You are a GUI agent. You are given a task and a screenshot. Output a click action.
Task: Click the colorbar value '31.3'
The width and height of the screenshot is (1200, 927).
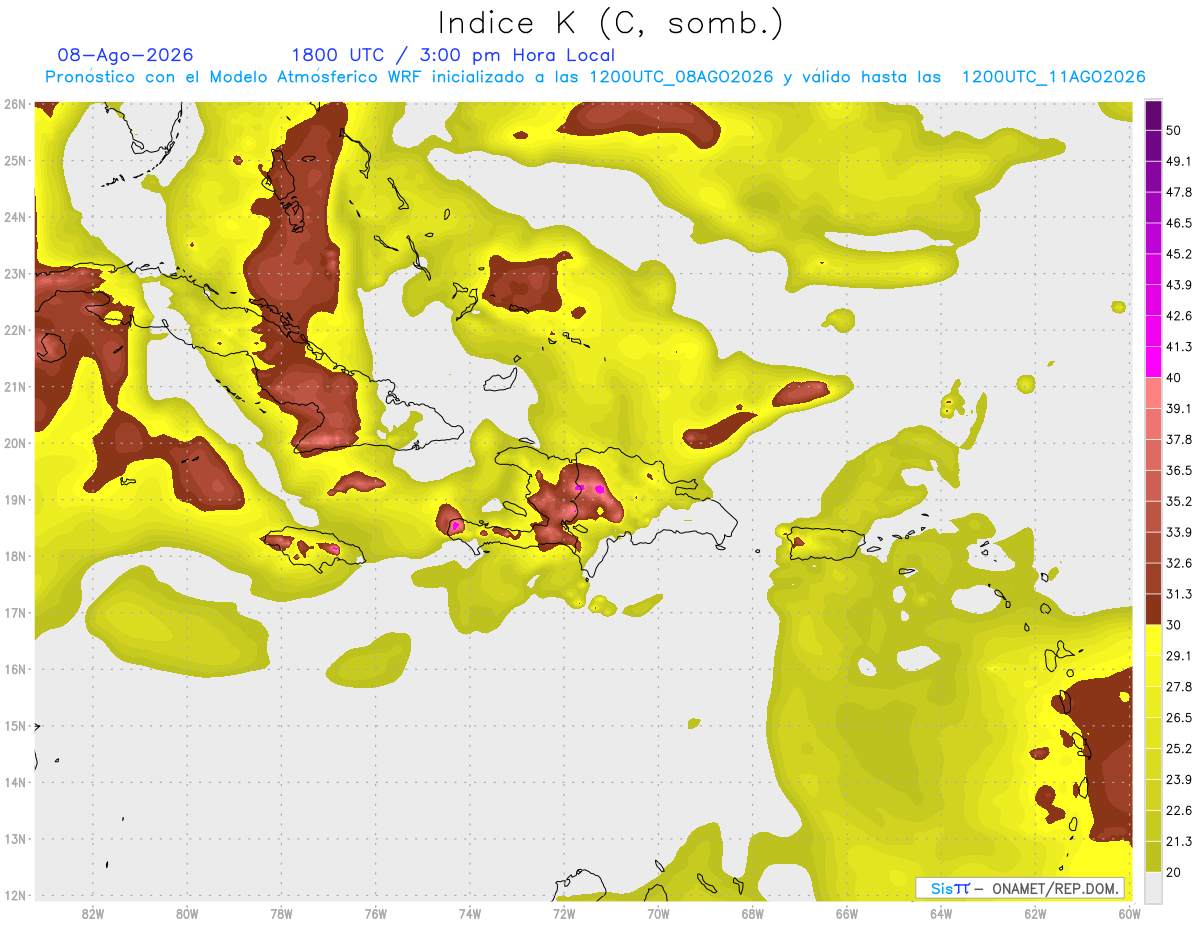[x=1178, y=594]
